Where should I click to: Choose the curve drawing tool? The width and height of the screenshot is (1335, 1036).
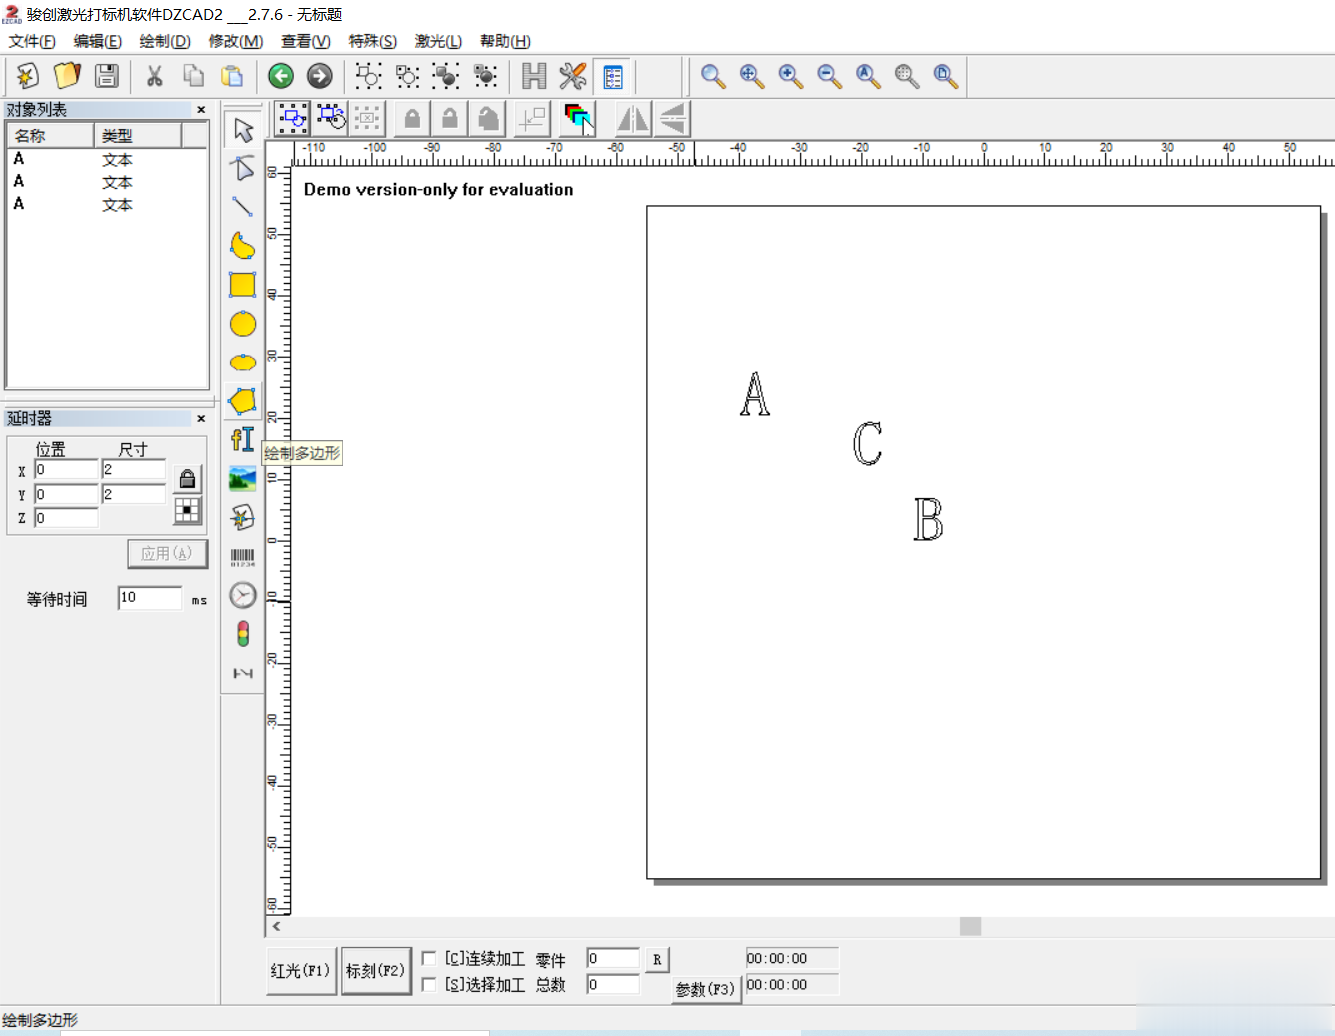[243, 246]
